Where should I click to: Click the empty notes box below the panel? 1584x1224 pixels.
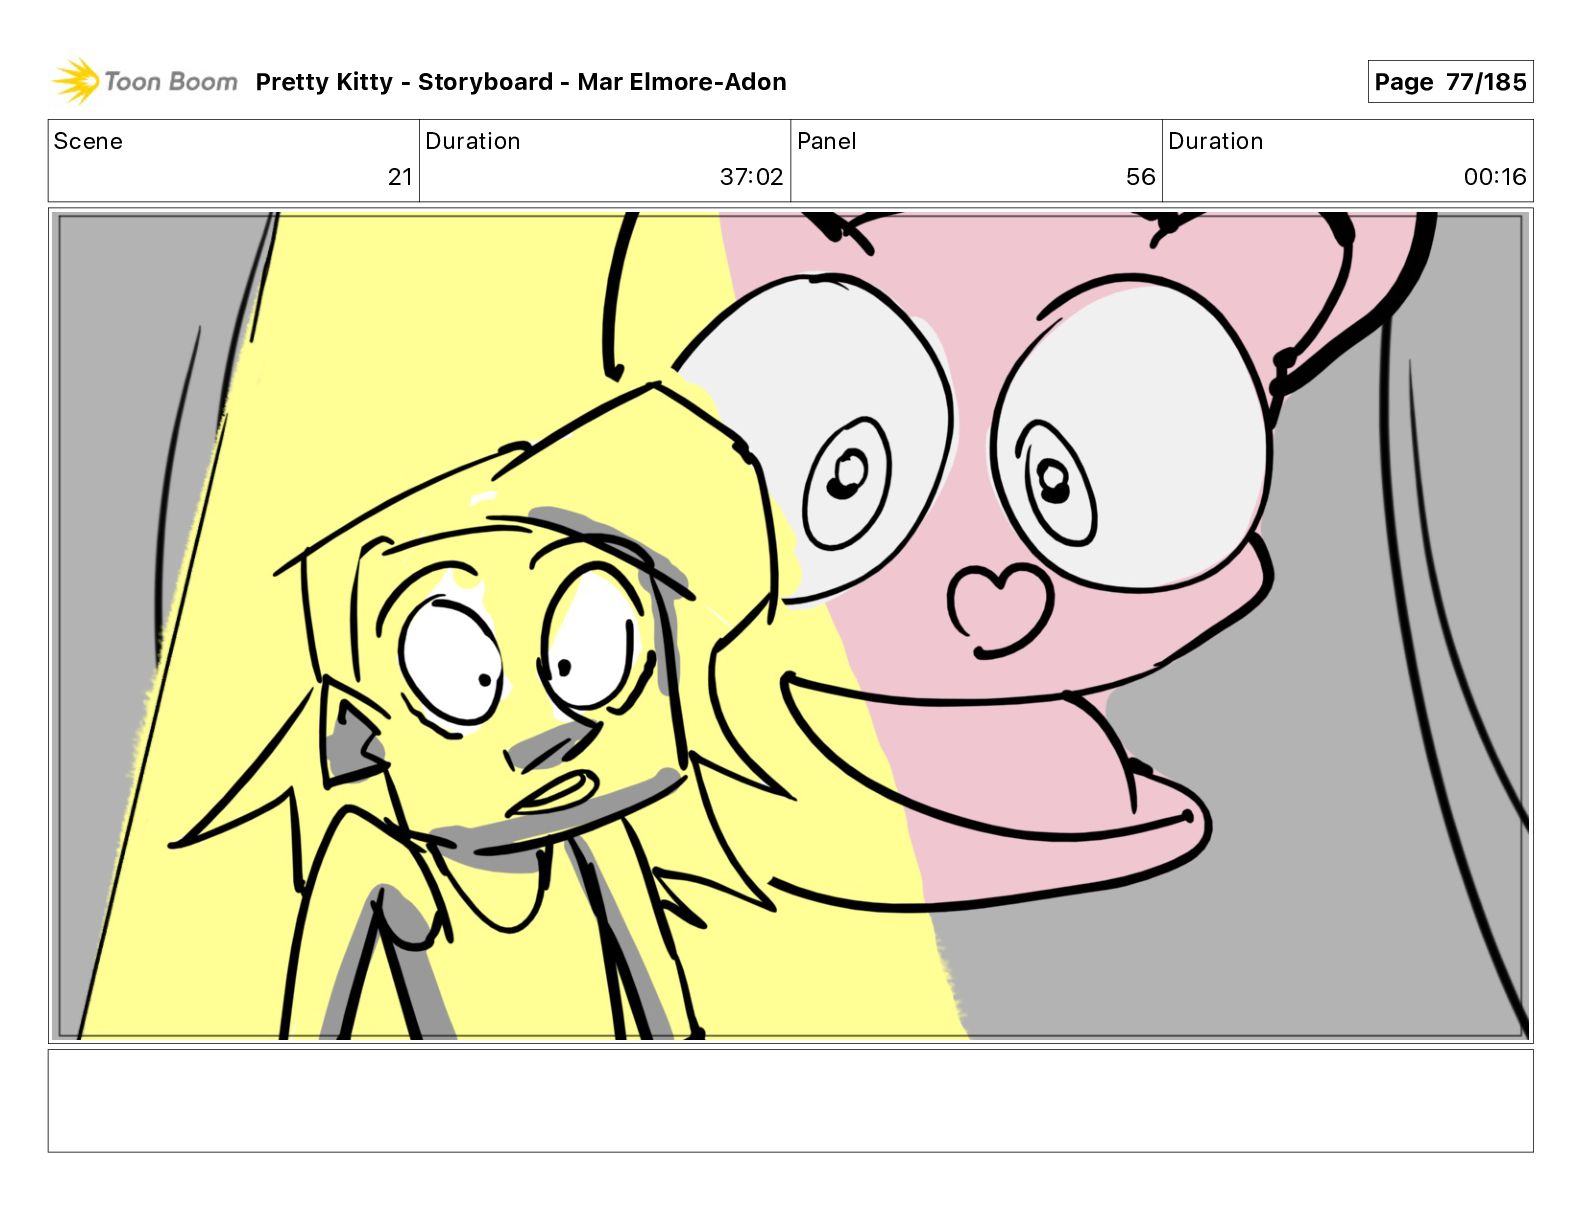pyautogui.click(x=791, y=1101)
